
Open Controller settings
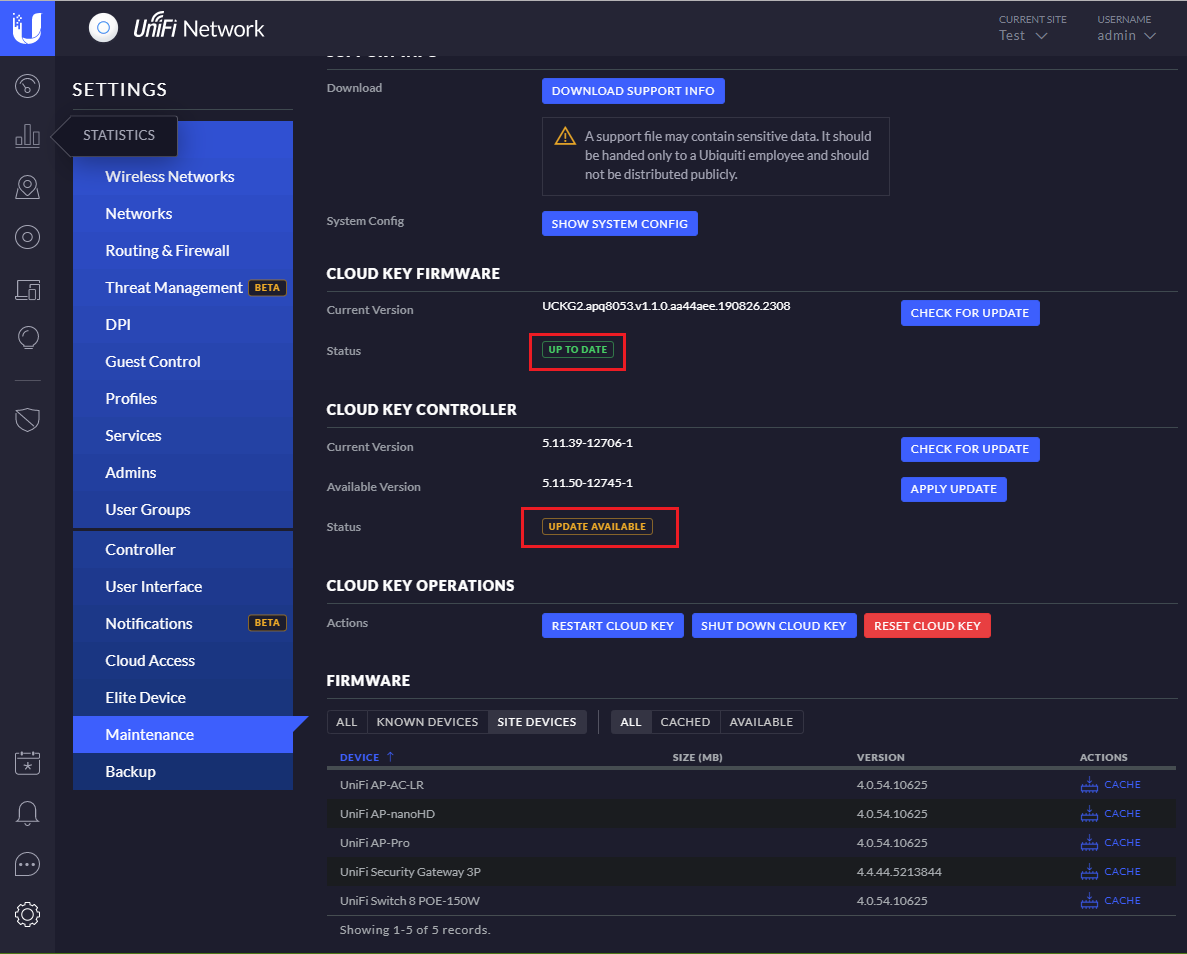click(182, 550)
